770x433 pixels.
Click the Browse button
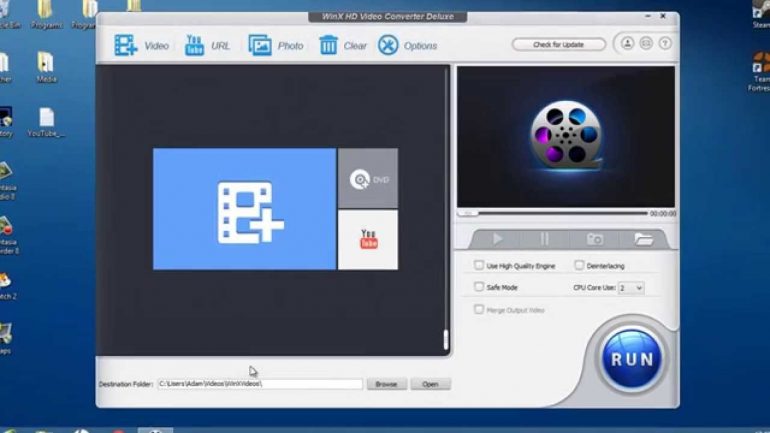(386, 384)
